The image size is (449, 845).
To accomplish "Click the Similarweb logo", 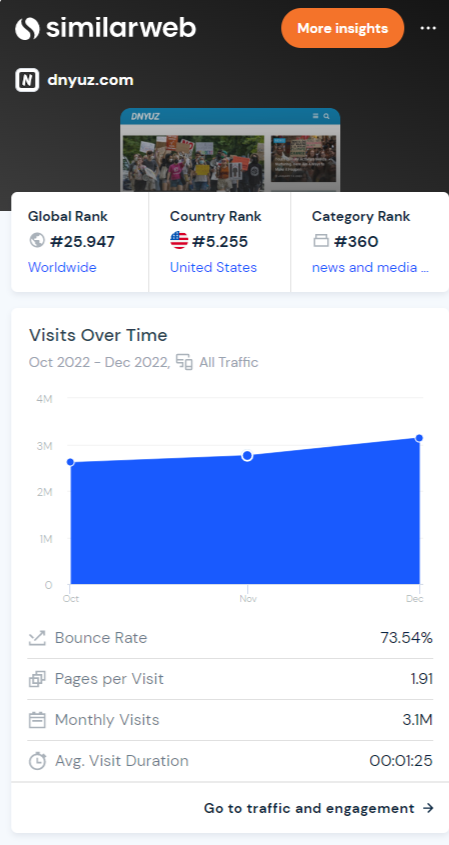I will coord(106,28).
